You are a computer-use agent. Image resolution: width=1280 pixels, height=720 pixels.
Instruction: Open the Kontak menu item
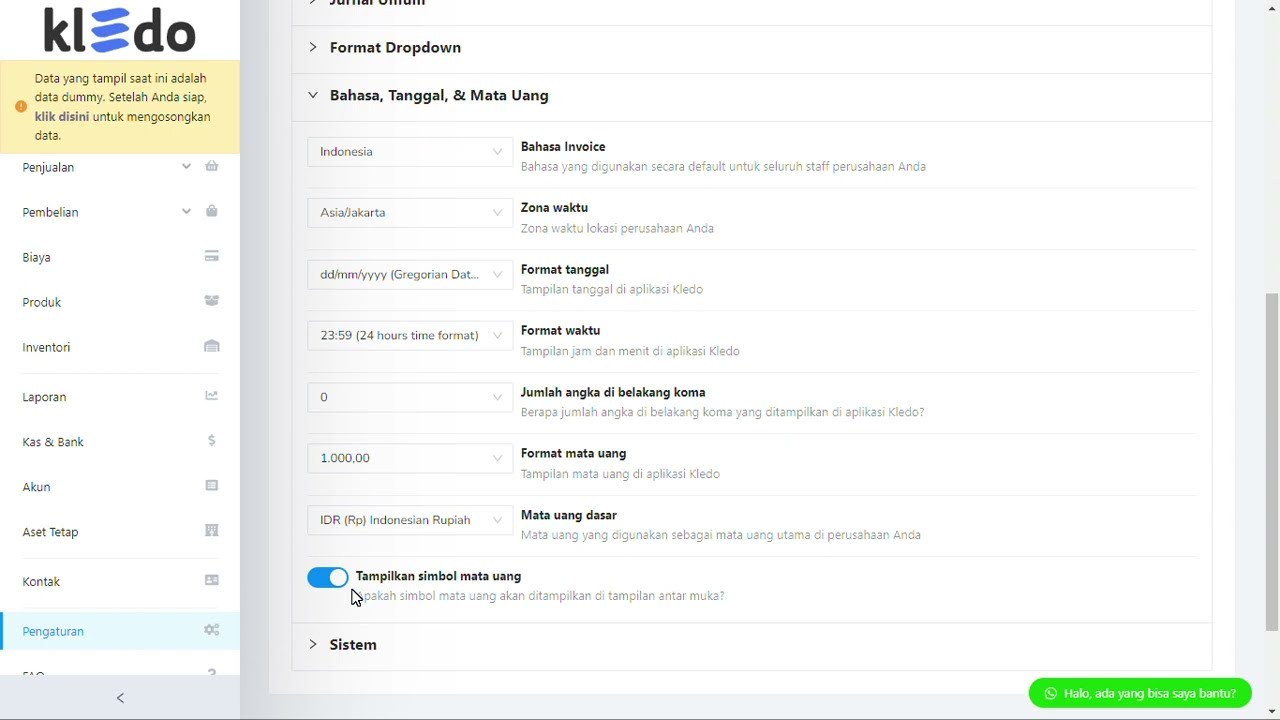42,582
